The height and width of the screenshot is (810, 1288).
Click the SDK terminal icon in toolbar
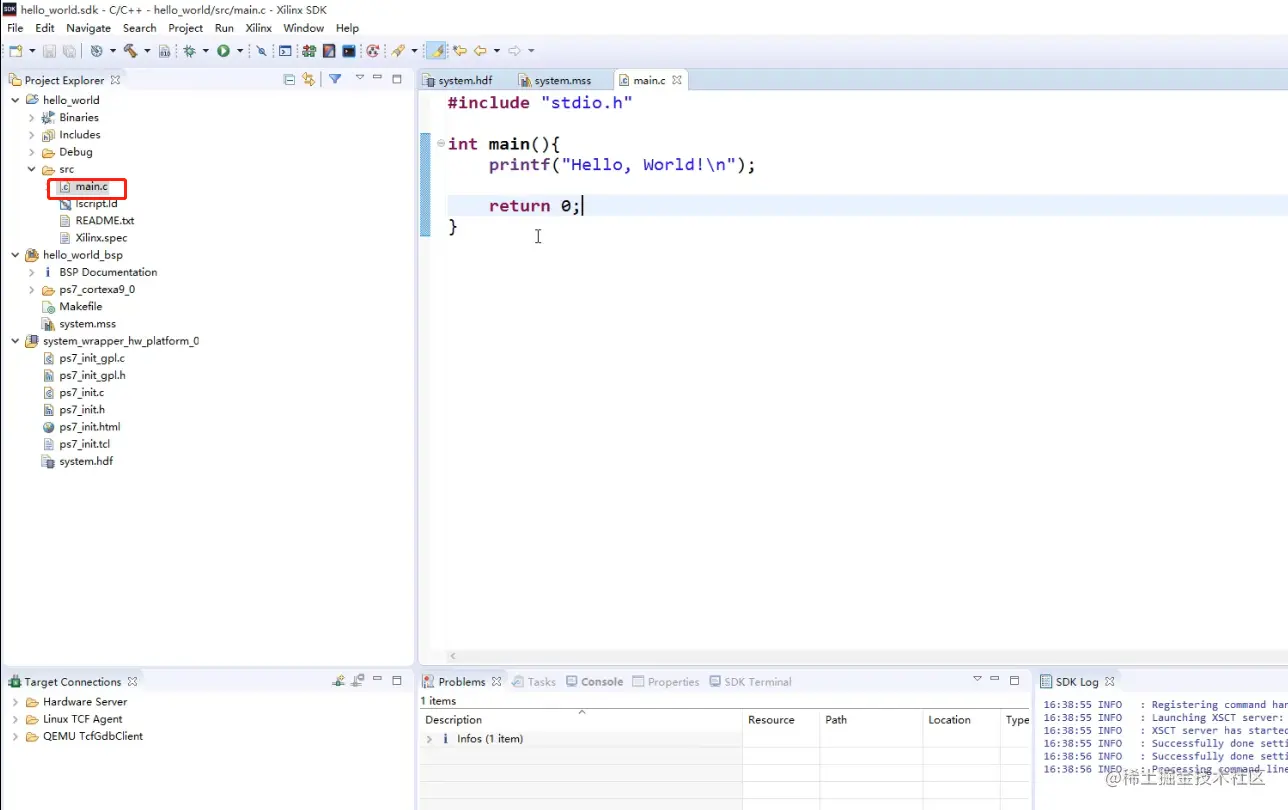(x=349, y=51)
